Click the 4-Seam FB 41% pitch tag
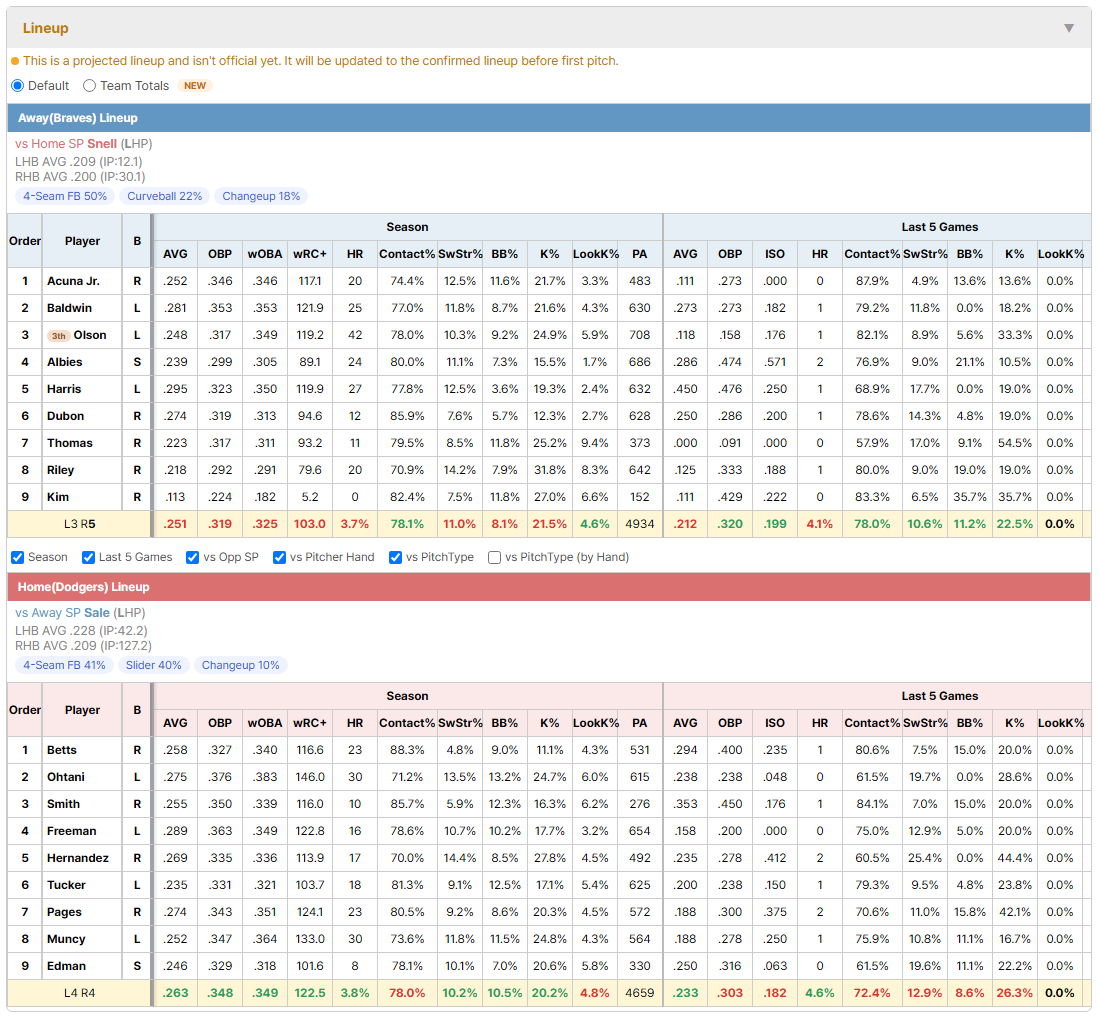The image size is (1098, 1018). tap(64, 665)
